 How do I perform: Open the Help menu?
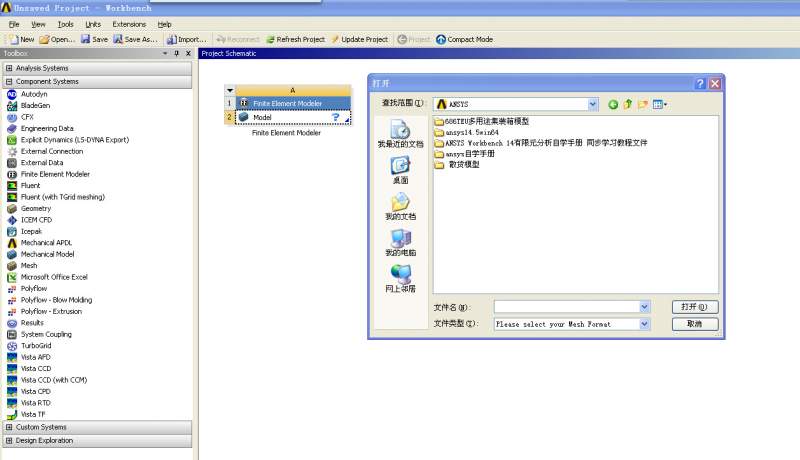[x=164, y=24]
